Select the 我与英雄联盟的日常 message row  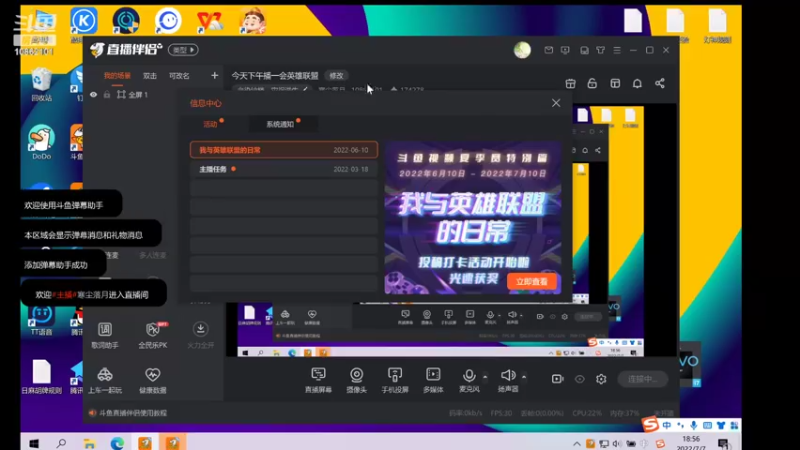(284, 150)
